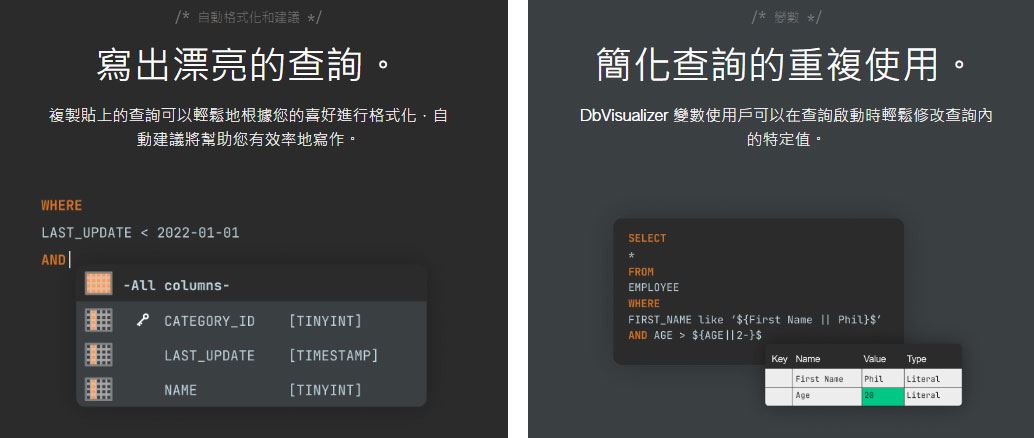Viewport: 1034px width, 438px height.
Task: Place cursor after the AND keyword in editor
Action: (68, 260)
